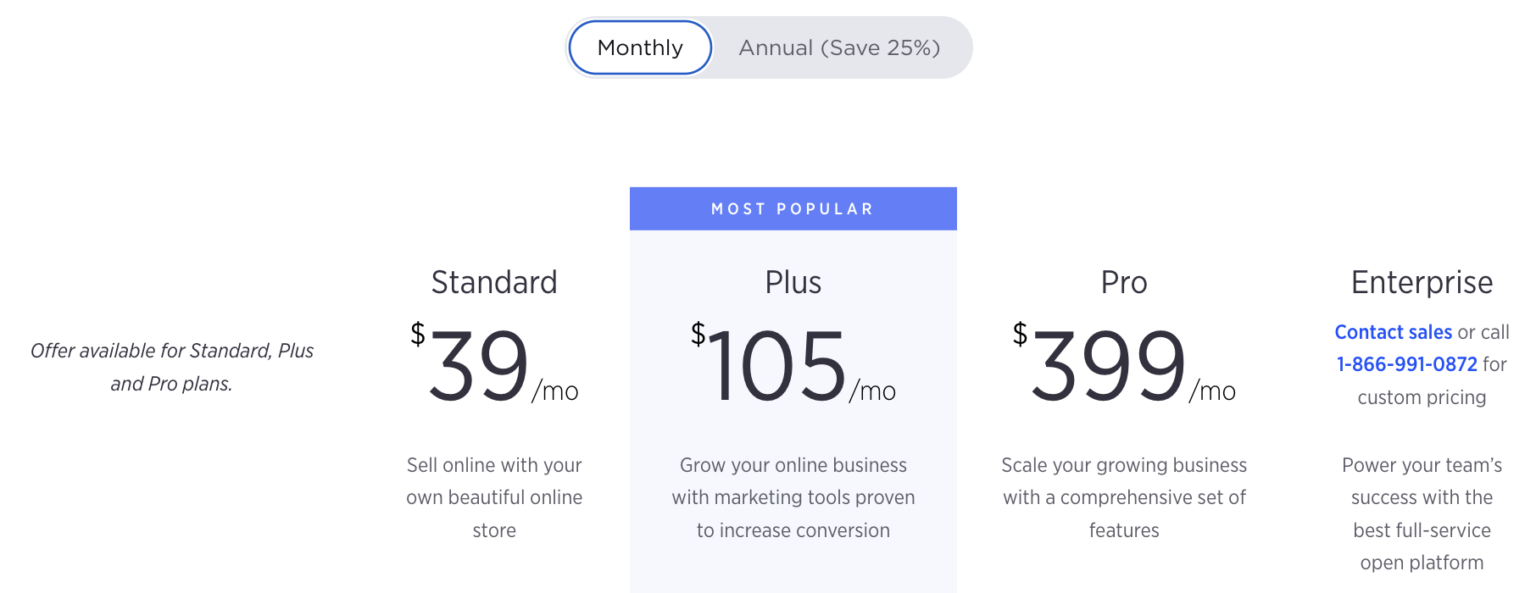This screenshot has height=593, width=1536.
Task: Open the Contact sales link
Action: tap(1393, 331)
